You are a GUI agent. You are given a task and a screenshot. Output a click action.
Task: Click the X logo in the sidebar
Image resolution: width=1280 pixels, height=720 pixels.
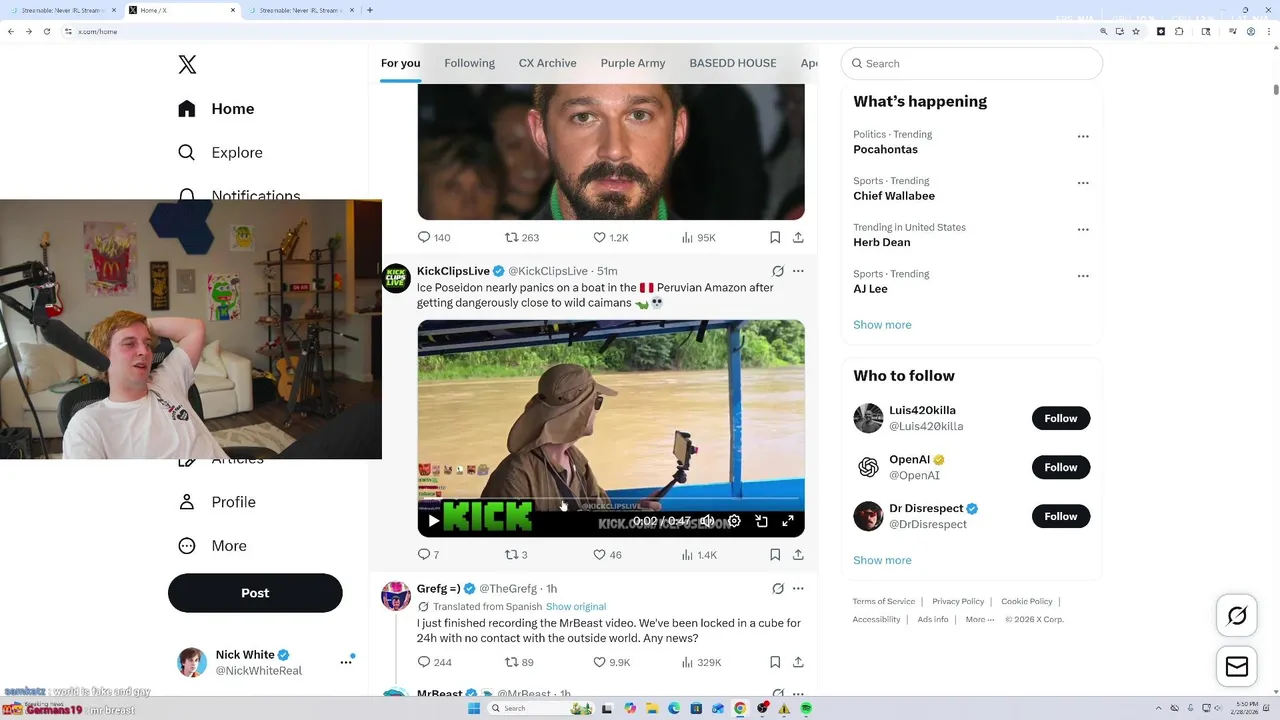[187, 65]
